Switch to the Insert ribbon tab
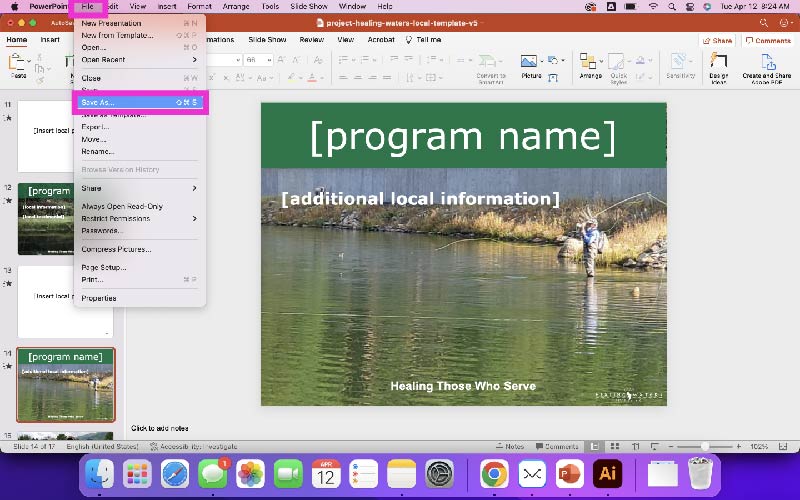 coord(50,40)
